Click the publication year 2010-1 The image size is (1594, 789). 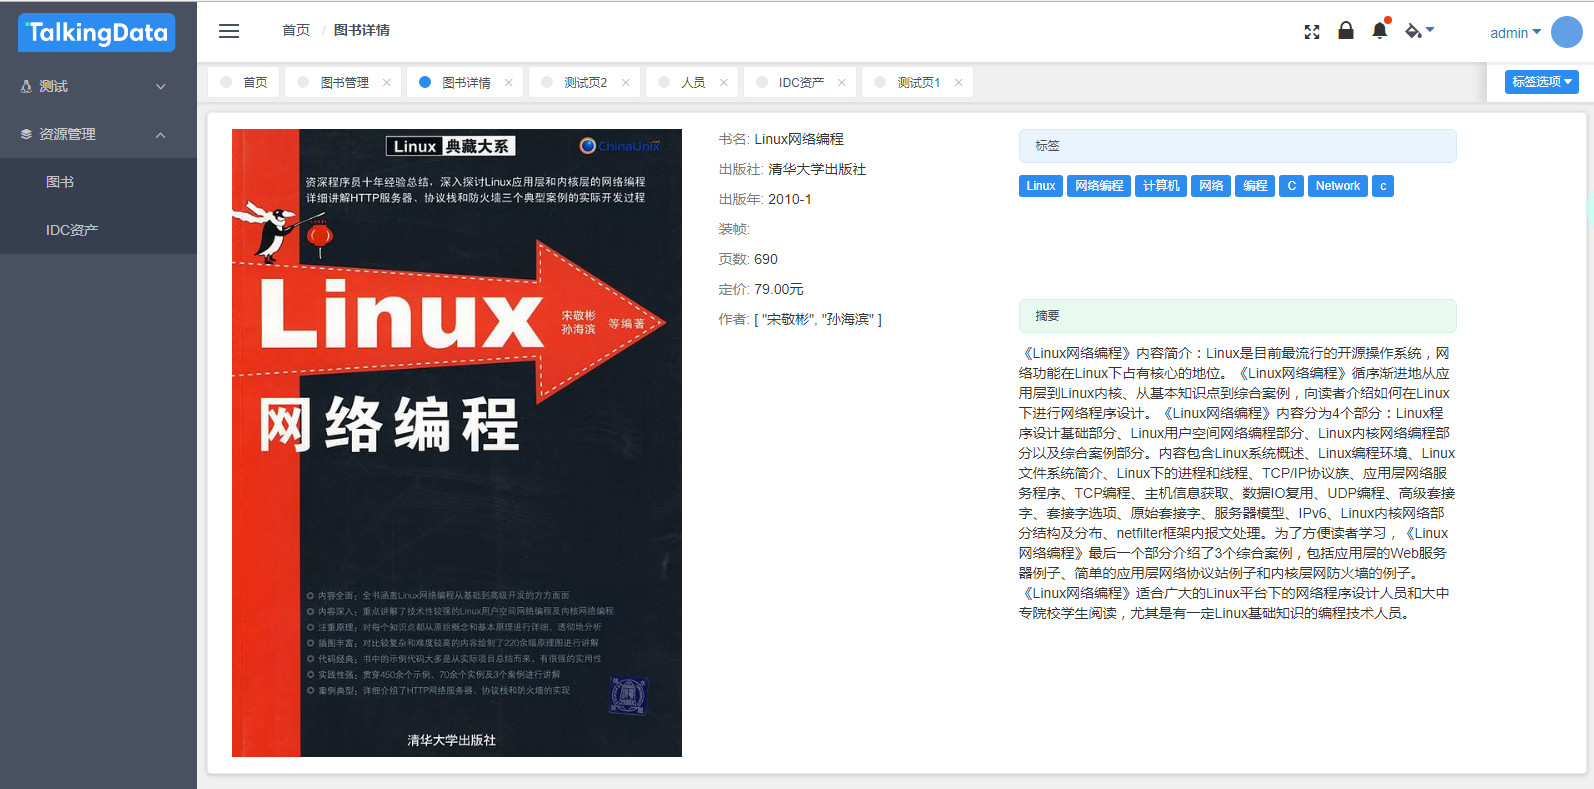click(x=790, y=199)
